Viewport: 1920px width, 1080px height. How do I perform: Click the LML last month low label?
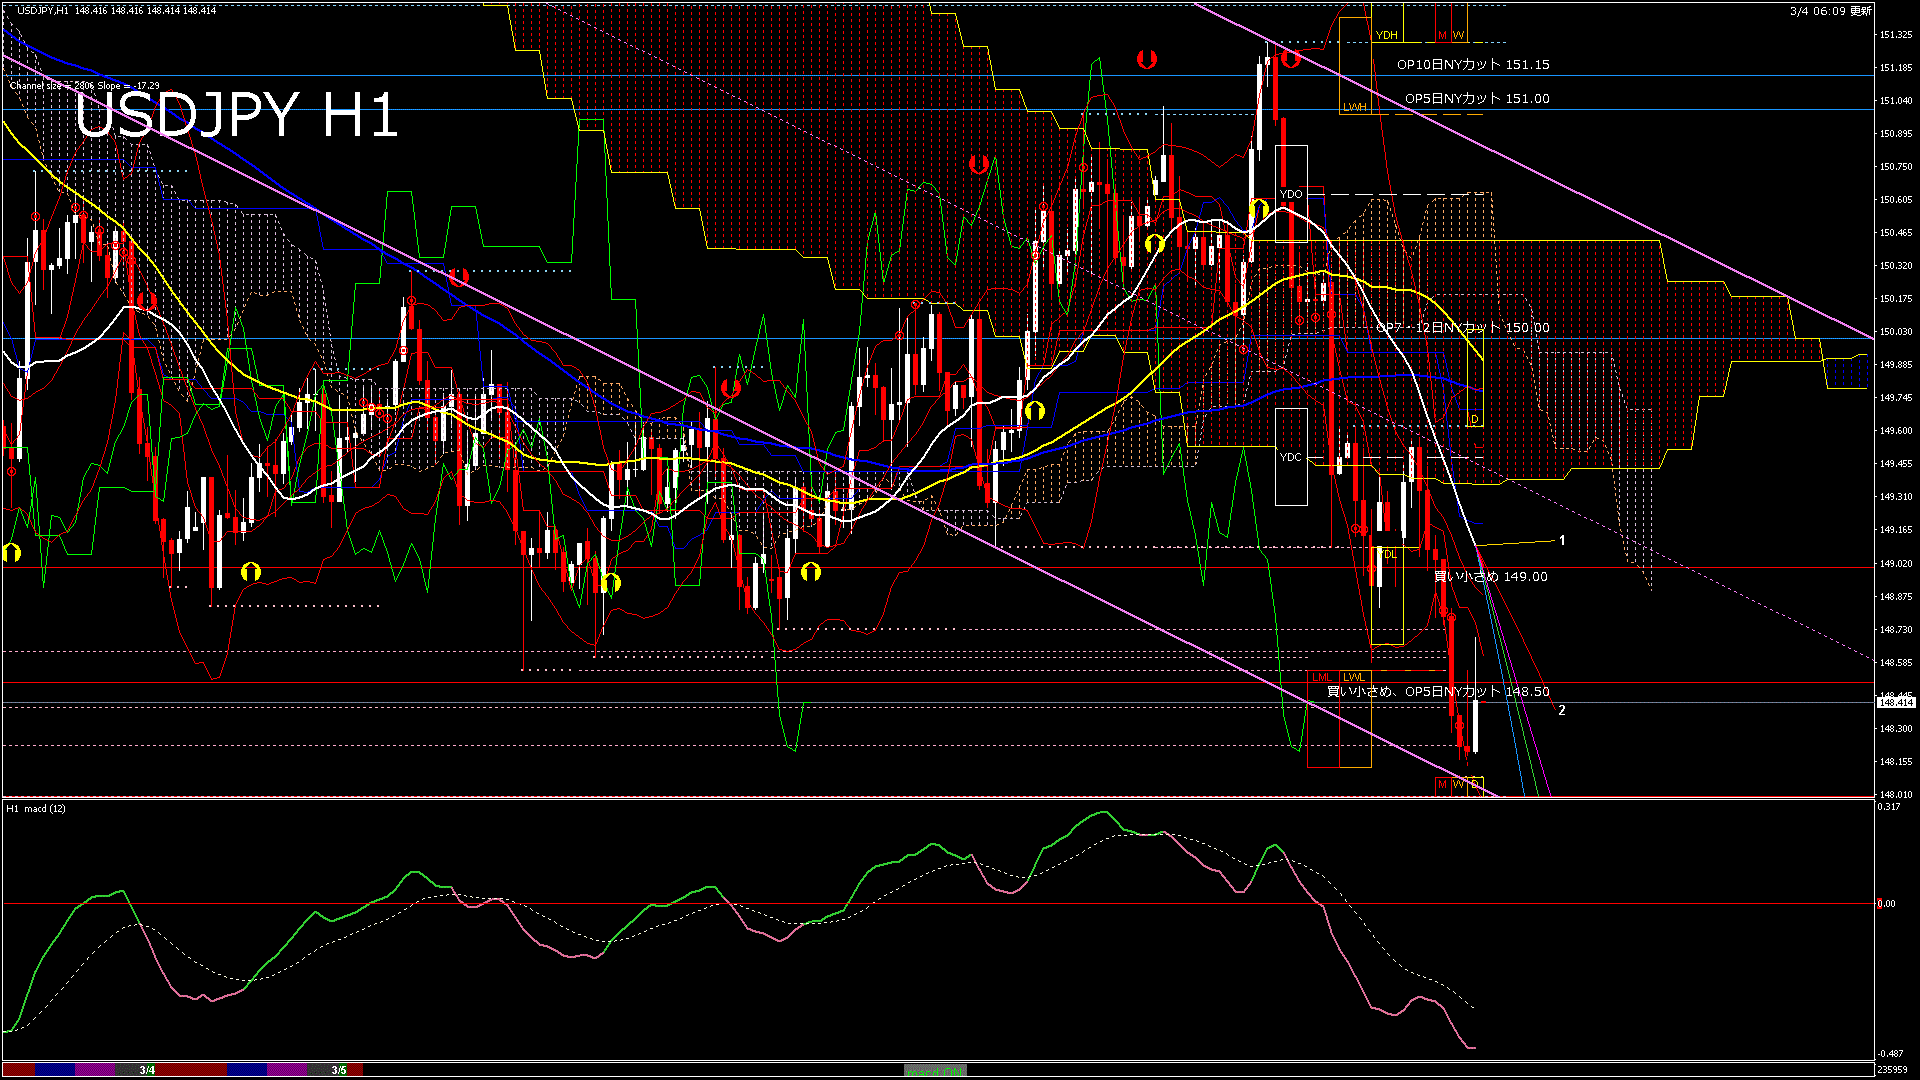1322,677
